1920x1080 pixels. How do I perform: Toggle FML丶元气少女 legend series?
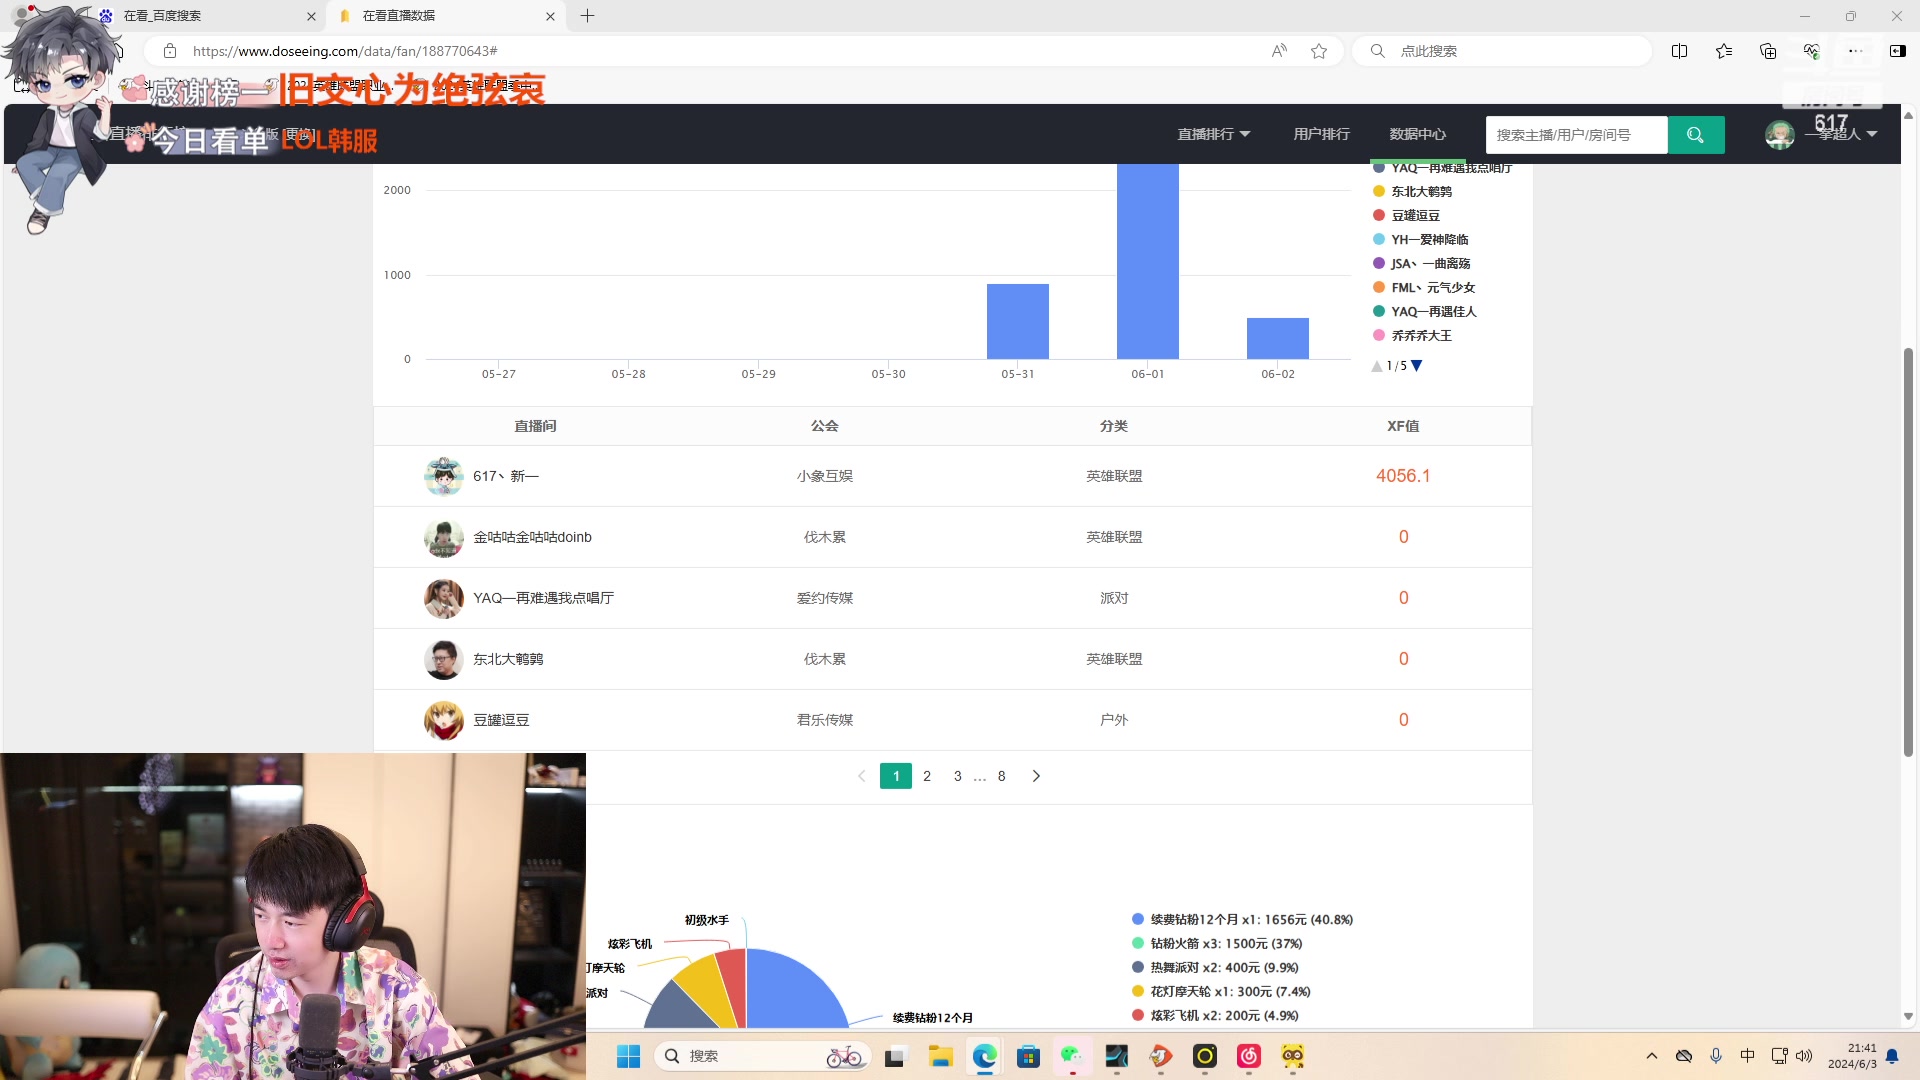pos(1424,288)
